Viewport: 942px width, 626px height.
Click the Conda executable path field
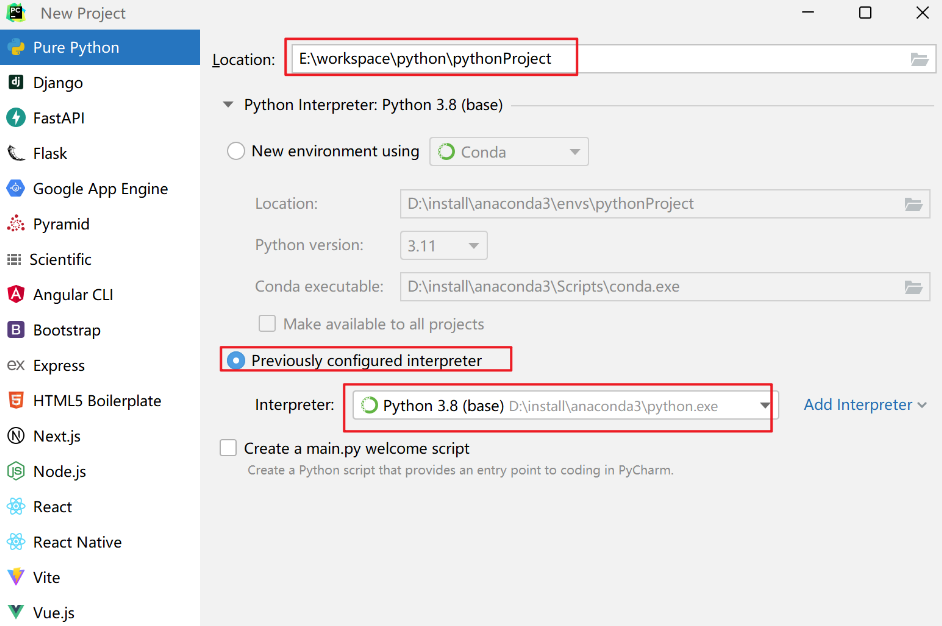pos(665,287)
